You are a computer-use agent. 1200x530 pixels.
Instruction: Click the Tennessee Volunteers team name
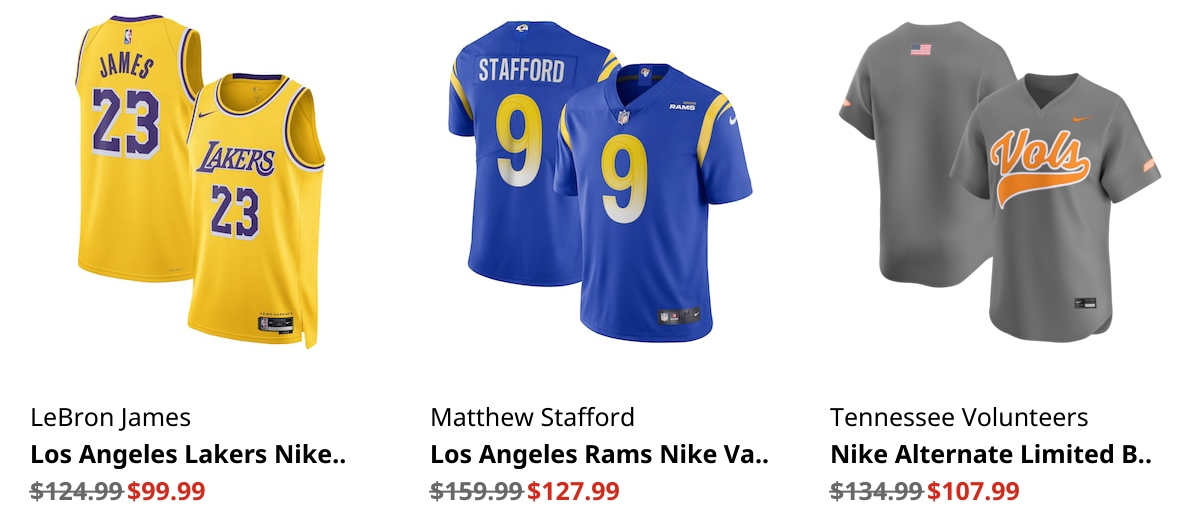pos(959,417)
